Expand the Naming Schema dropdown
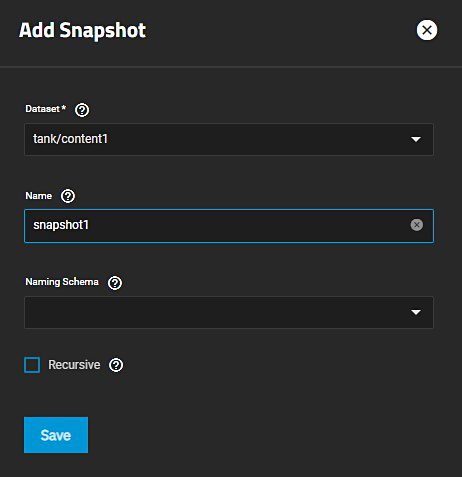This screenshot has width=462, height=477. [x=229, y=312]
